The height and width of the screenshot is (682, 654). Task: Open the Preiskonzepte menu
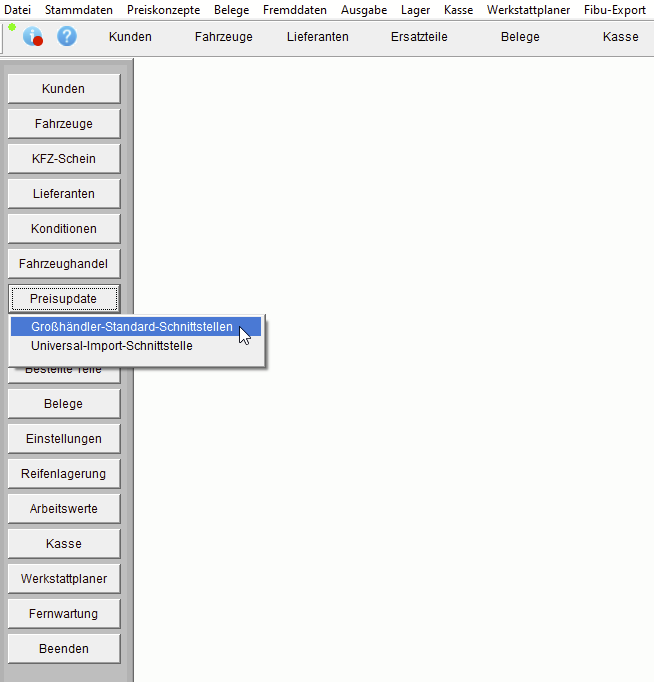[x=164, y=10]
